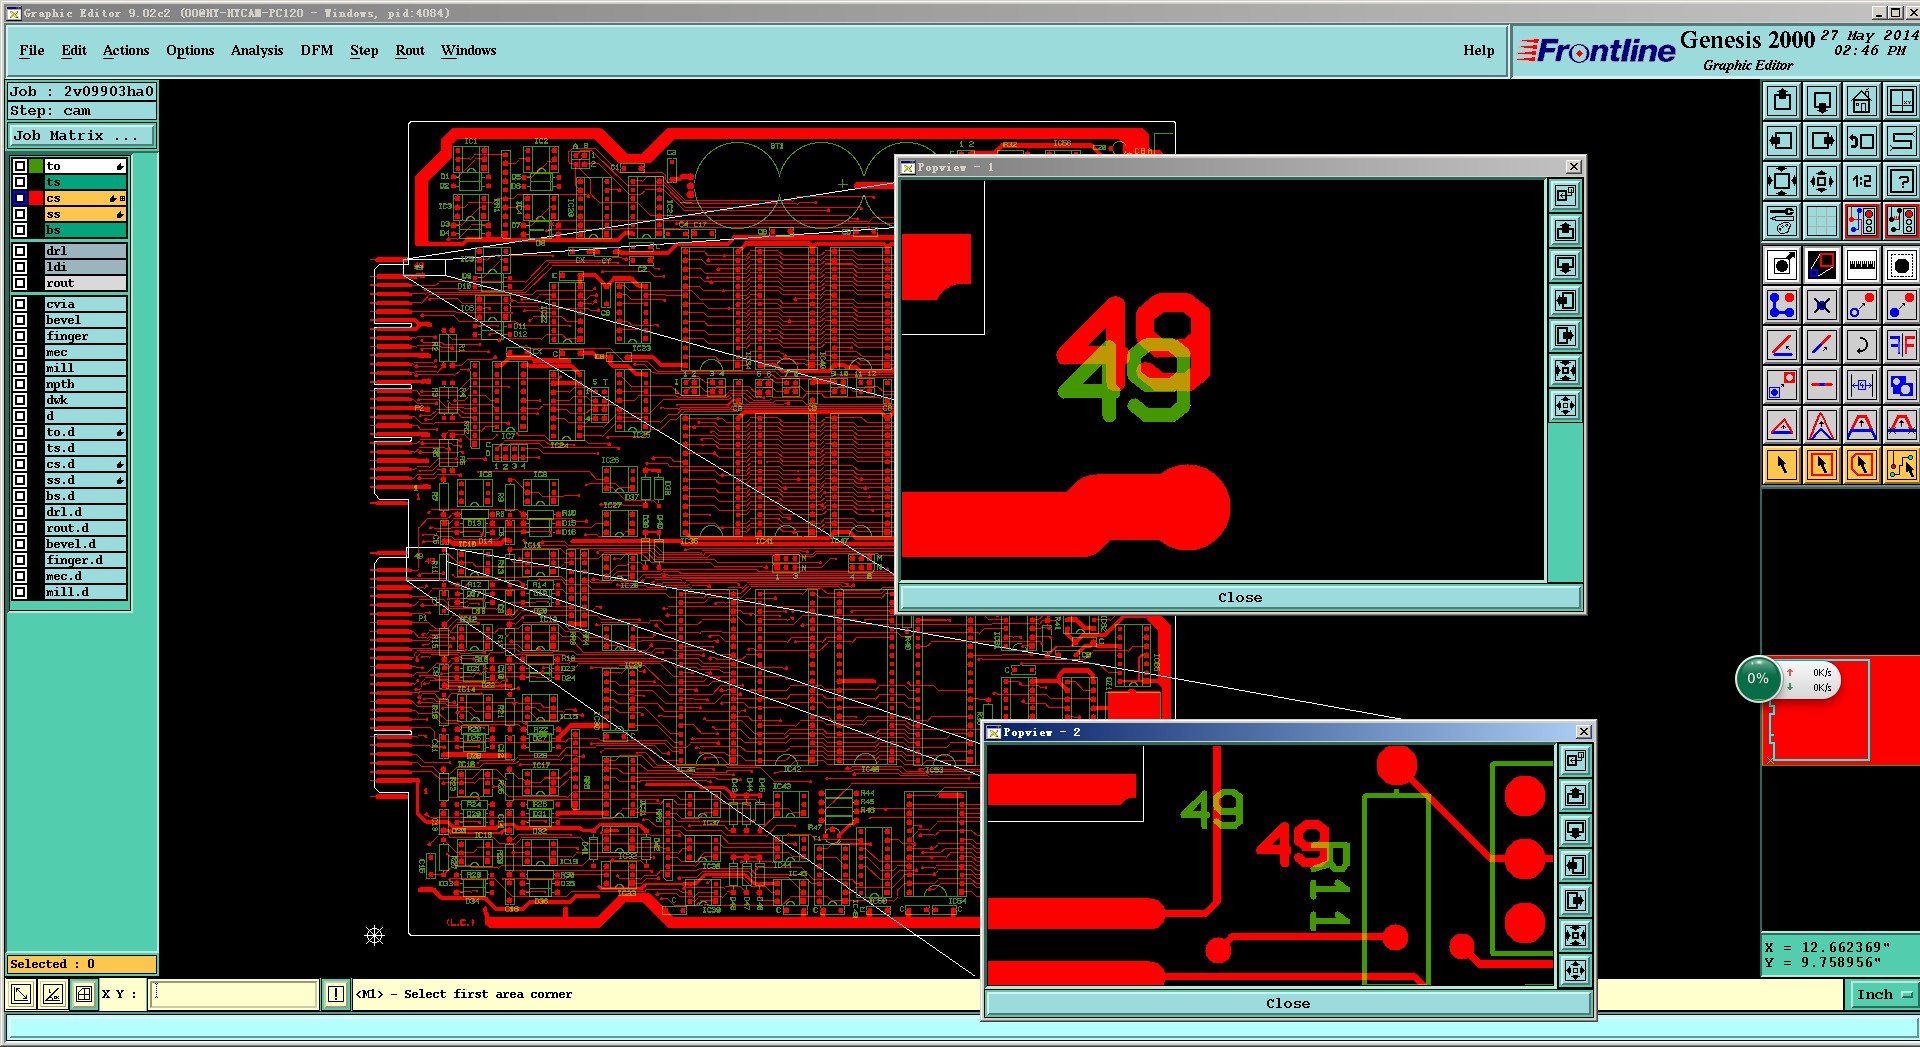This screenshot has width=1920, height=1047.
Task: Click the pan down arrow icon in main toolbar
Action: (1822, 101)
